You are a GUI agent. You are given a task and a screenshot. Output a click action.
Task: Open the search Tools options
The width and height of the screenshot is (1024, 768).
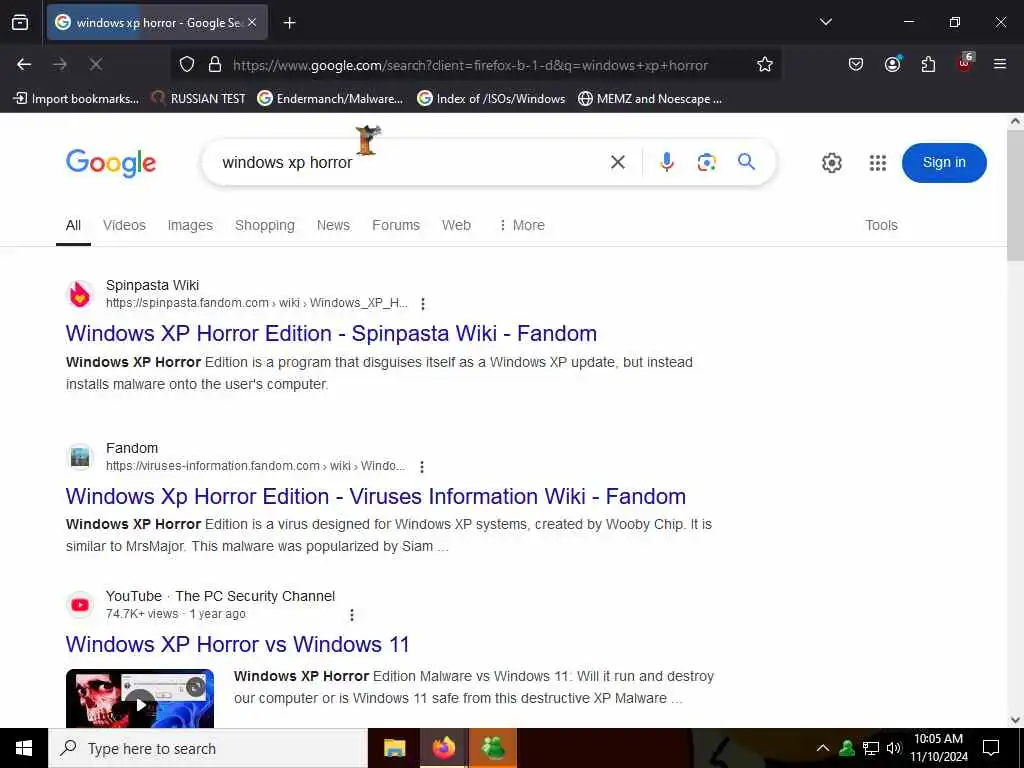[x=881, y=225]
